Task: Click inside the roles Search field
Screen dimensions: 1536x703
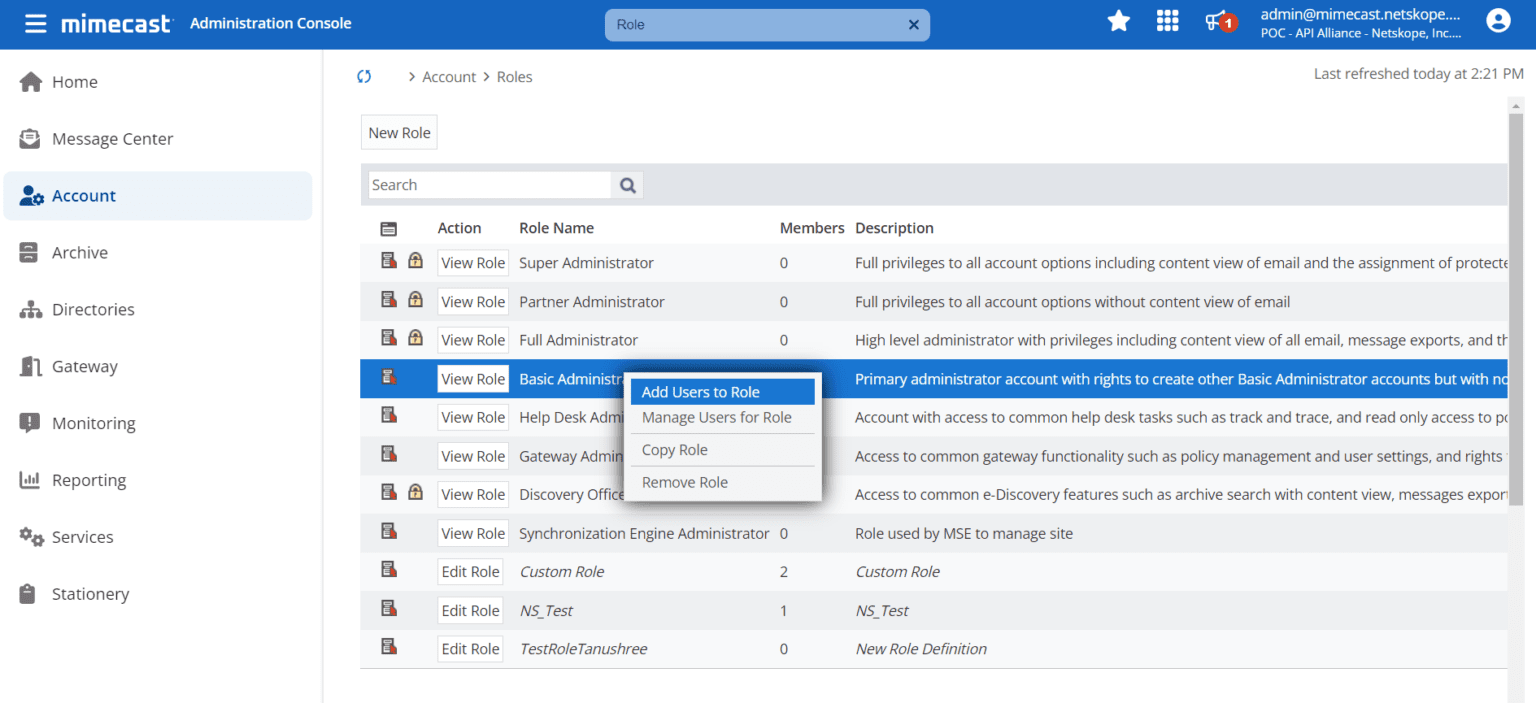Action: (490, 184)
